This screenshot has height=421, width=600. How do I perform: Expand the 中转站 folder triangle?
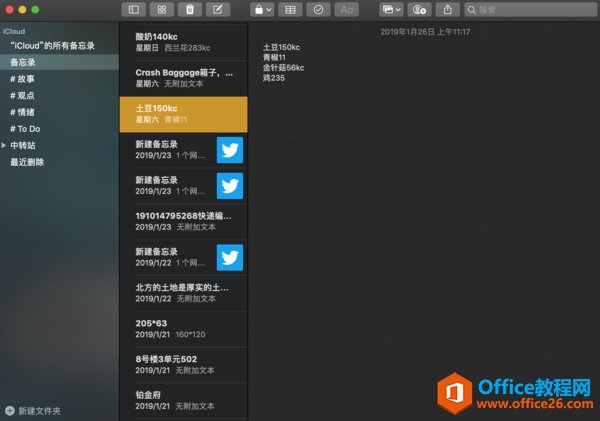click(4, 145)
